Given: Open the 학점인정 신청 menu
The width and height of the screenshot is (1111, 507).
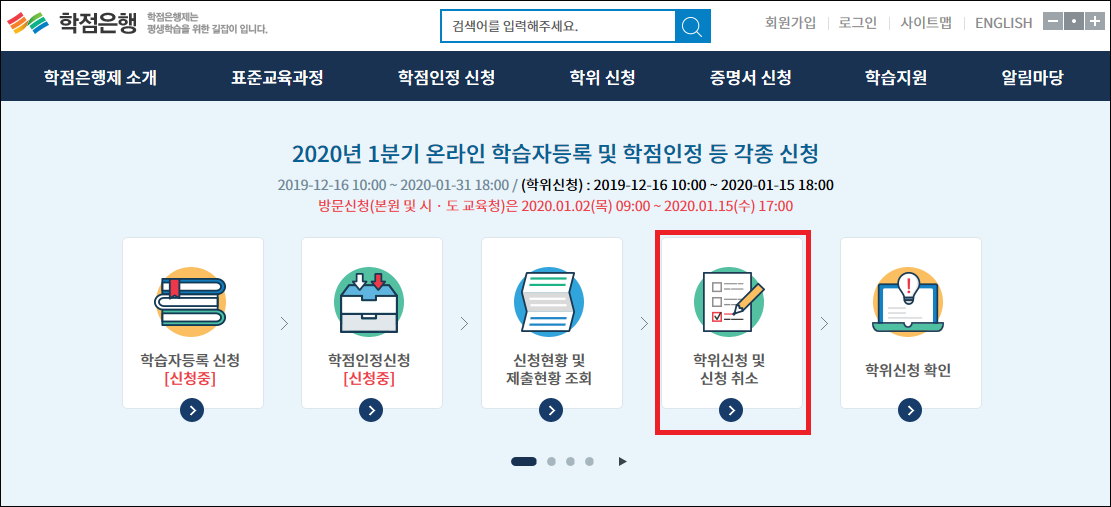Looking at the screenshot, I should 446,77.
